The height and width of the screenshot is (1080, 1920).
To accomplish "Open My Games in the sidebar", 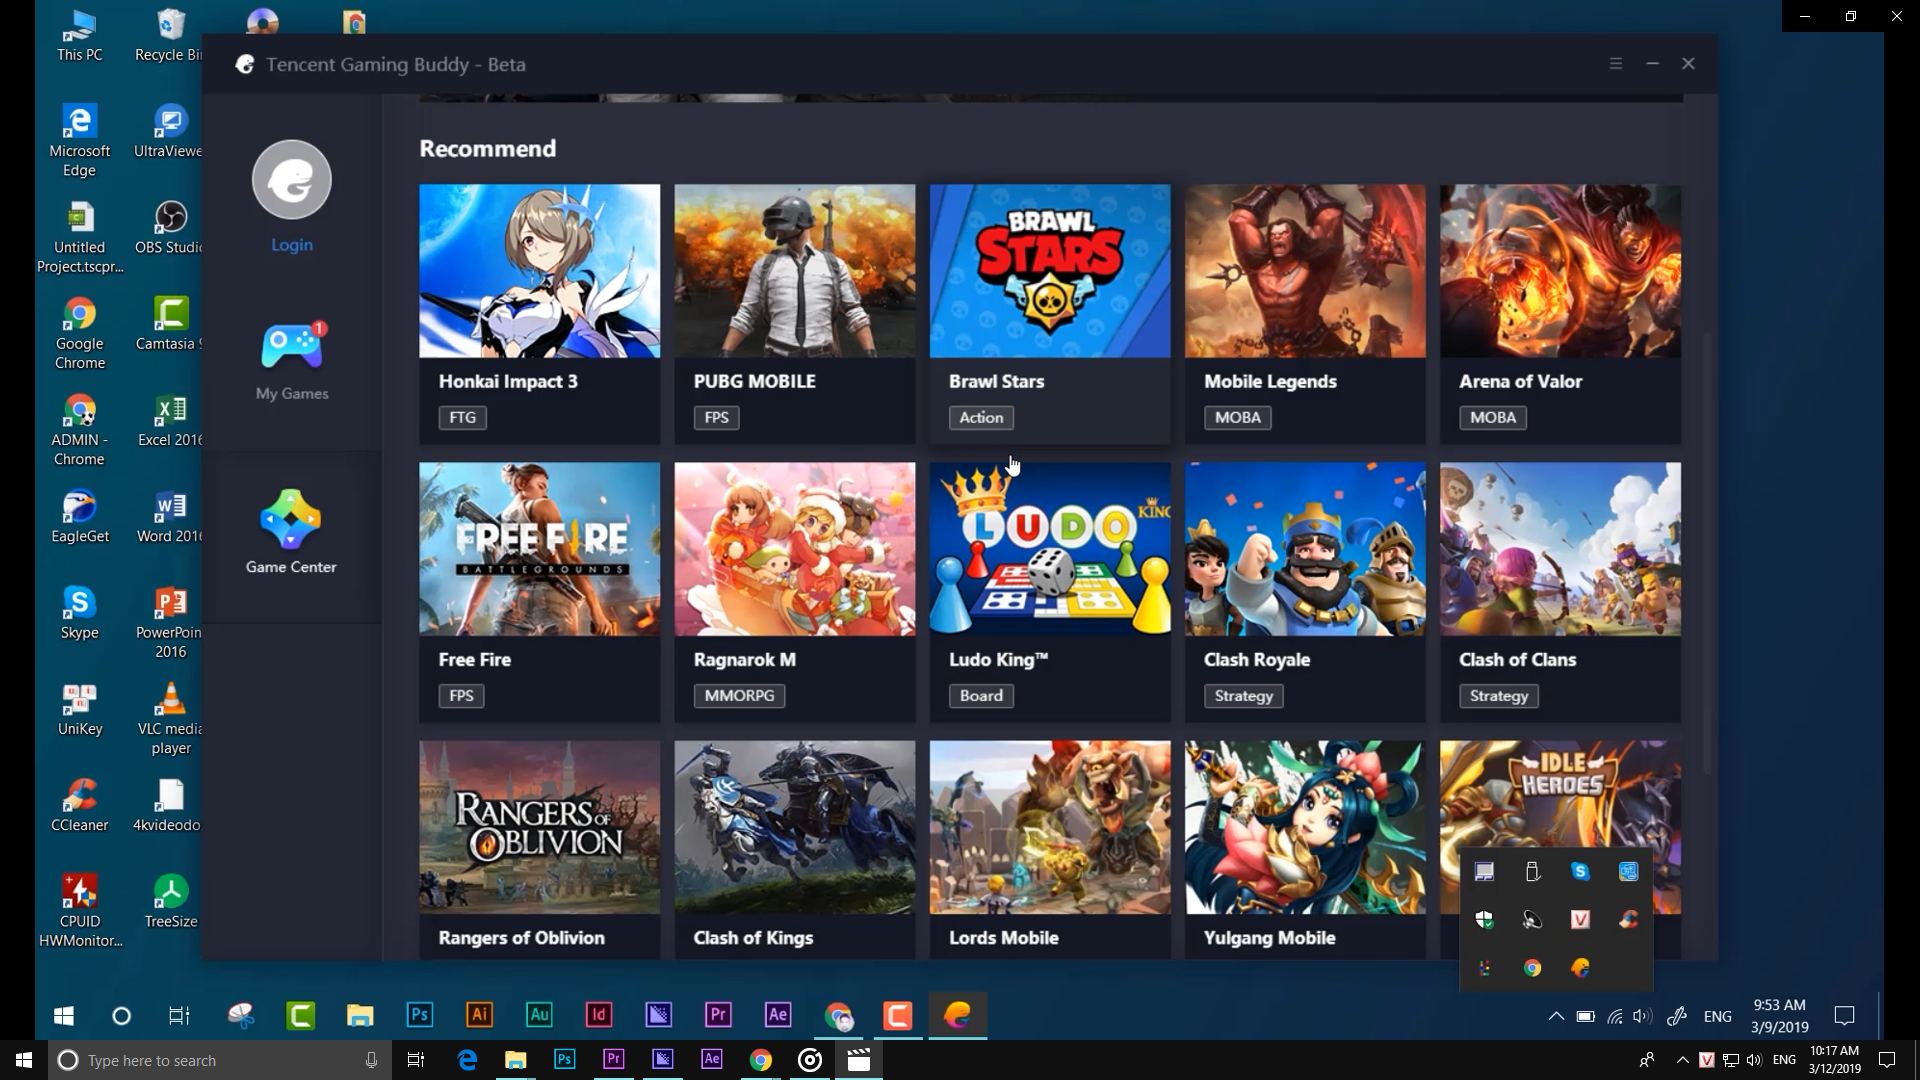I will point(291,361).
